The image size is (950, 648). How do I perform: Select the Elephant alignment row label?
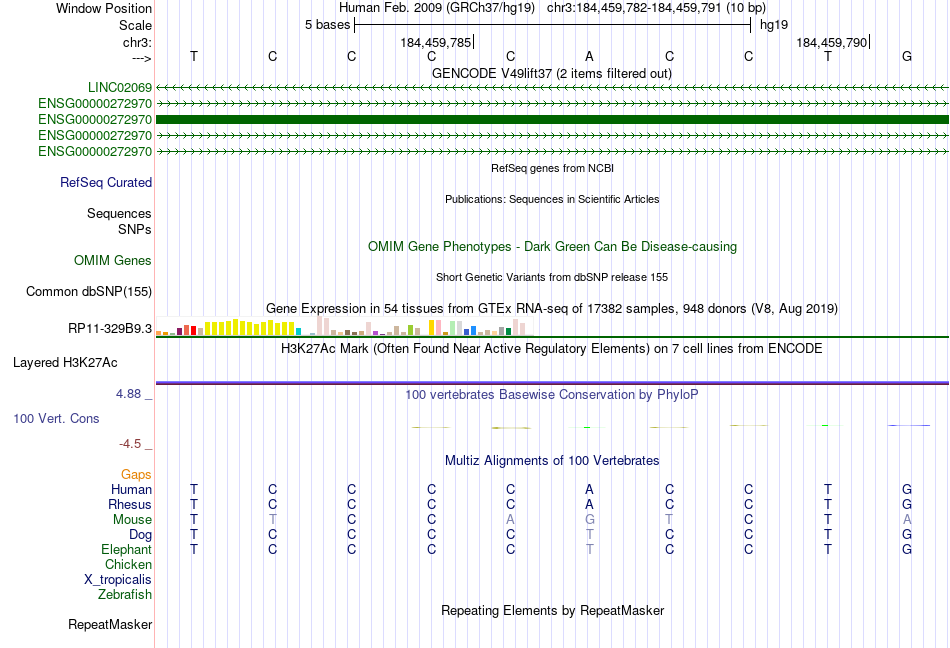point(127,549)
